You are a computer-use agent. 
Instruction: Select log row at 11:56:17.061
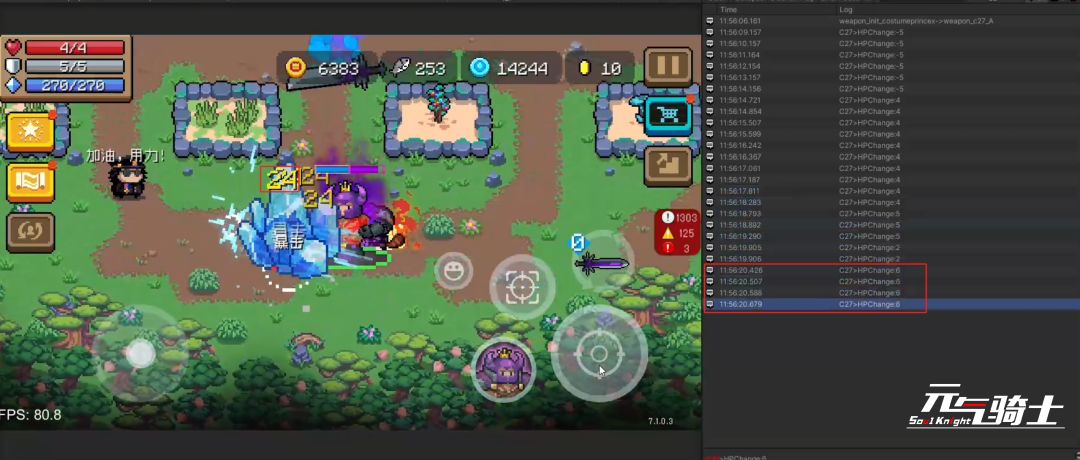point(893,169)
